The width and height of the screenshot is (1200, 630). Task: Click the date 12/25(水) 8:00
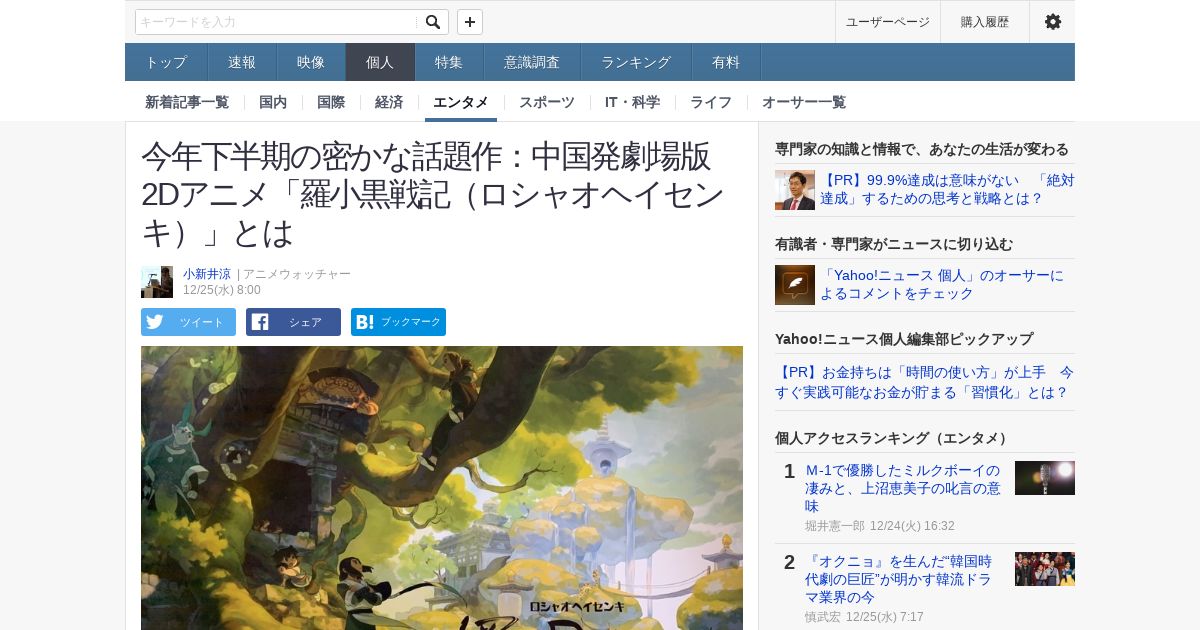222,290
